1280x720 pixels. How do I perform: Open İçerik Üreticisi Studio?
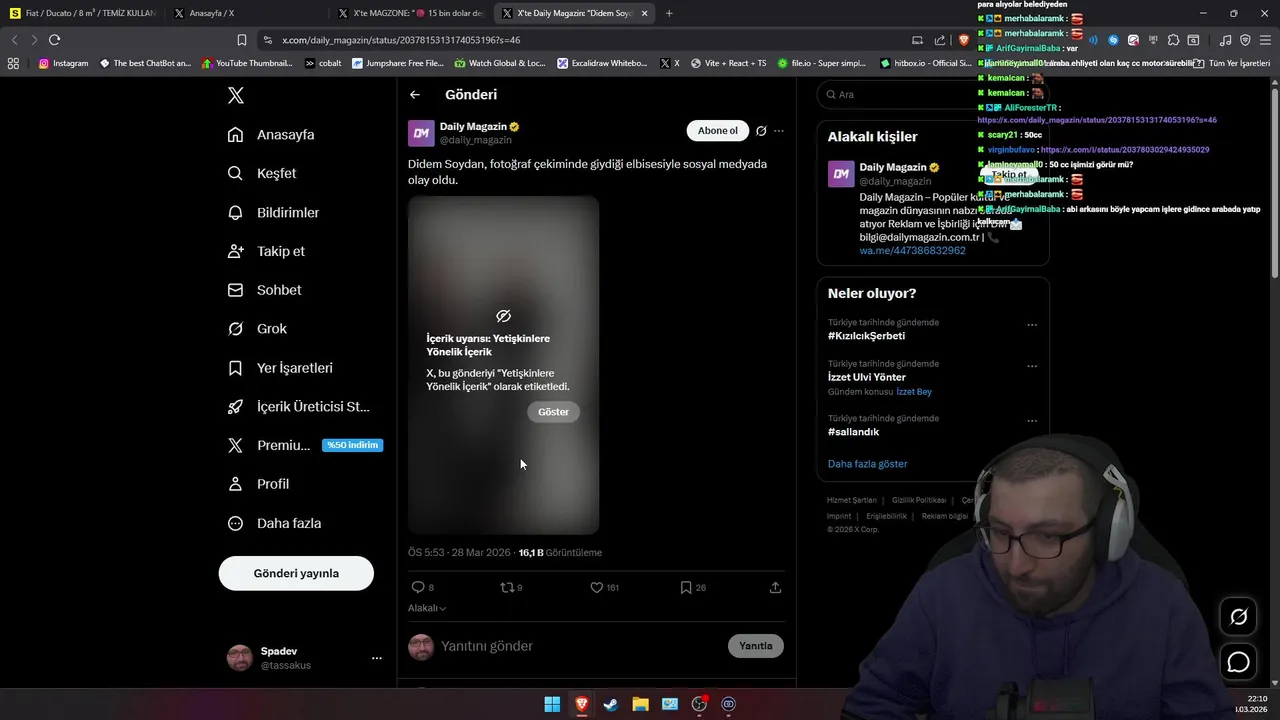click(299, 407)
